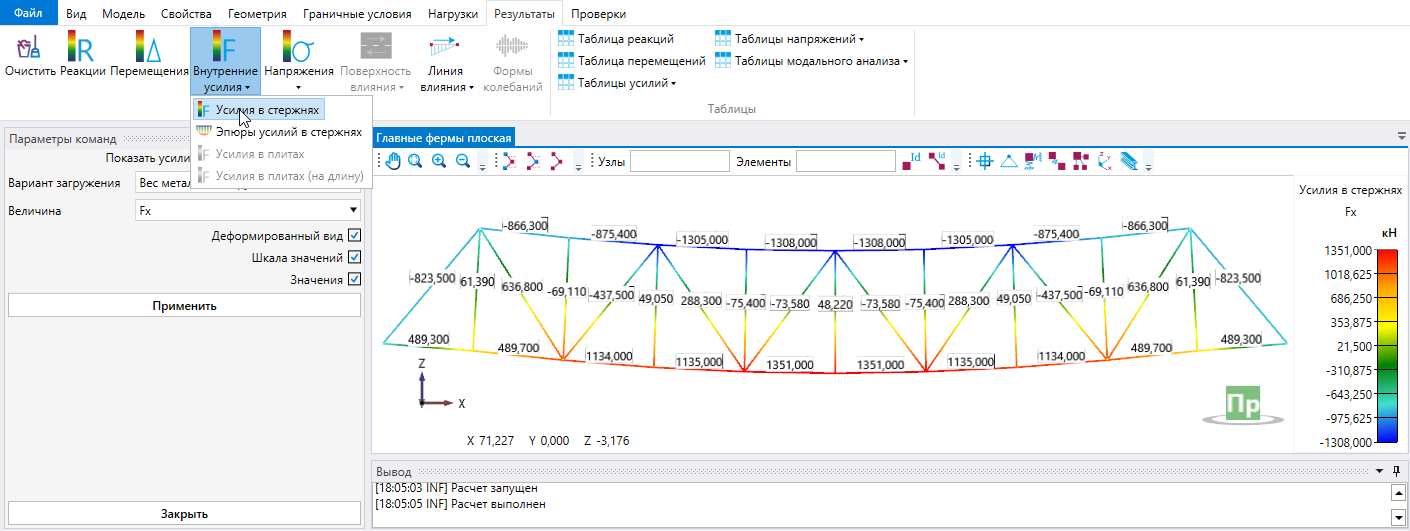1410x531 pixels.
Task: Click the -1308,000 legend minimum value
Action: coord(1346,442)
